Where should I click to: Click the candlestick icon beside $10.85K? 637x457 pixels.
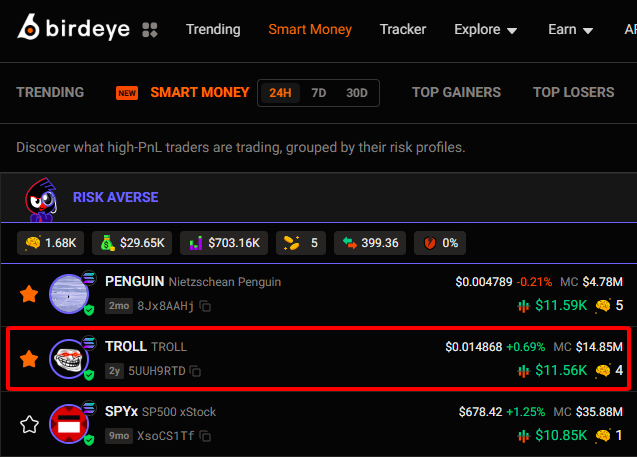[x=524, y=436]
